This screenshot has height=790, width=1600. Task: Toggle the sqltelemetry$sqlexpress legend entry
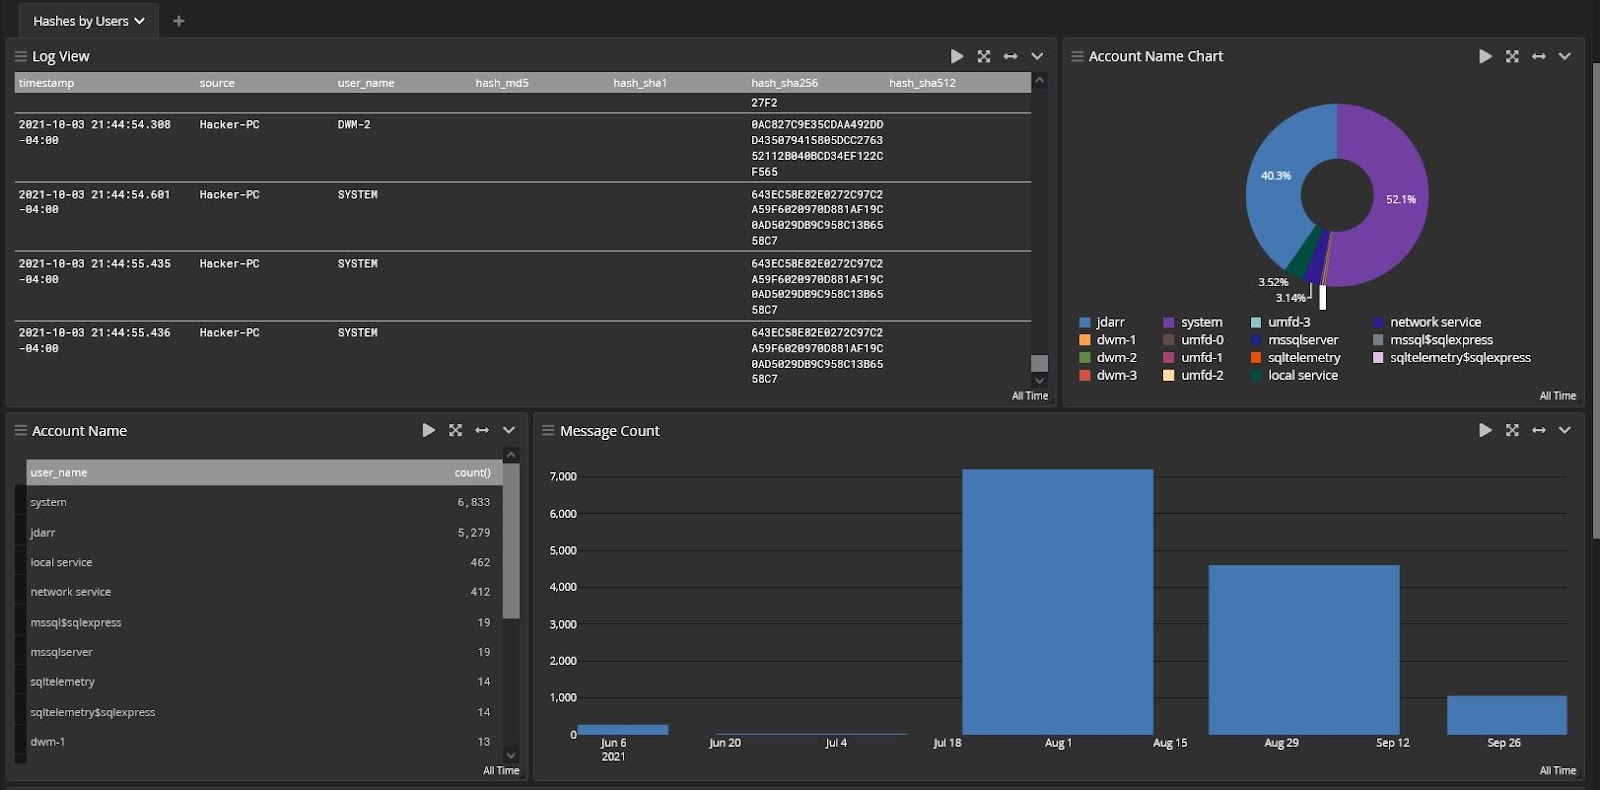tap(1452, 357)
